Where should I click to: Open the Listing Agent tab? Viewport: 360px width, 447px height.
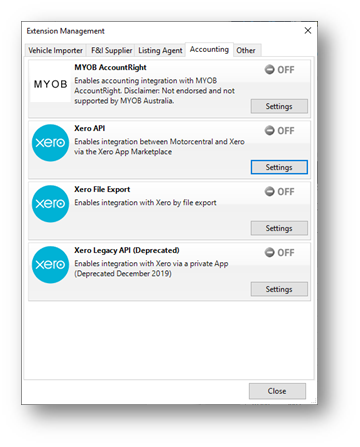click(x=160, y=50)
